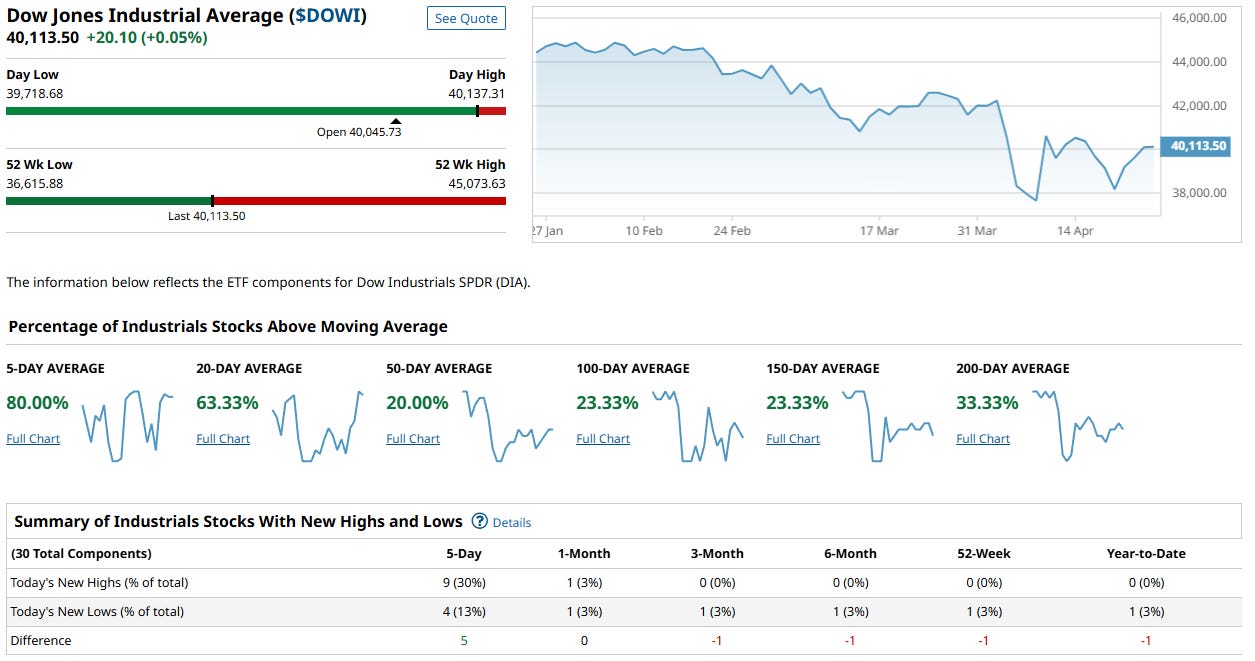Click the Day Low value 39,718.68

tap(35, 93)
